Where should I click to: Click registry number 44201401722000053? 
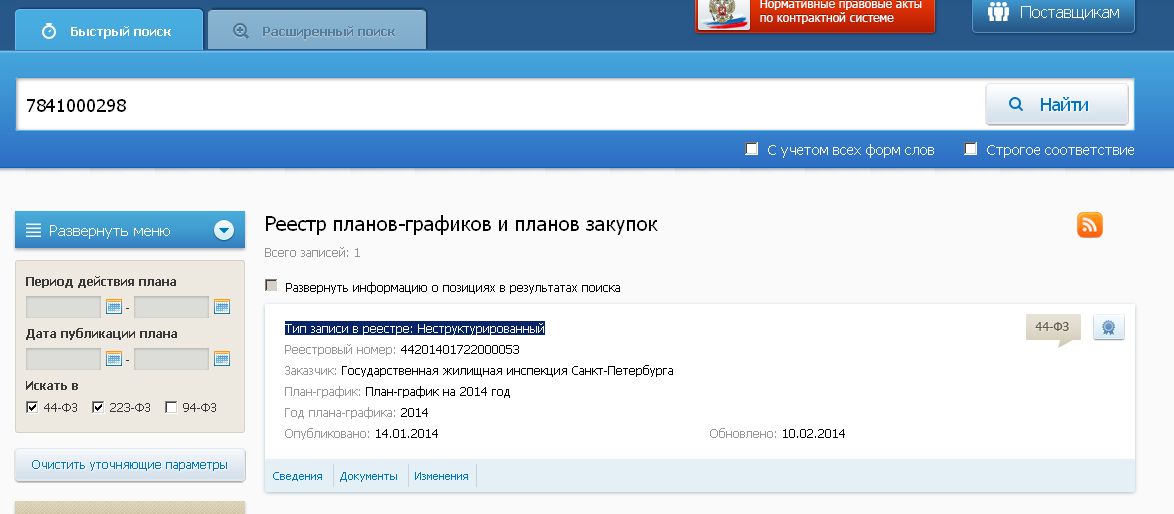pos(460,349)
